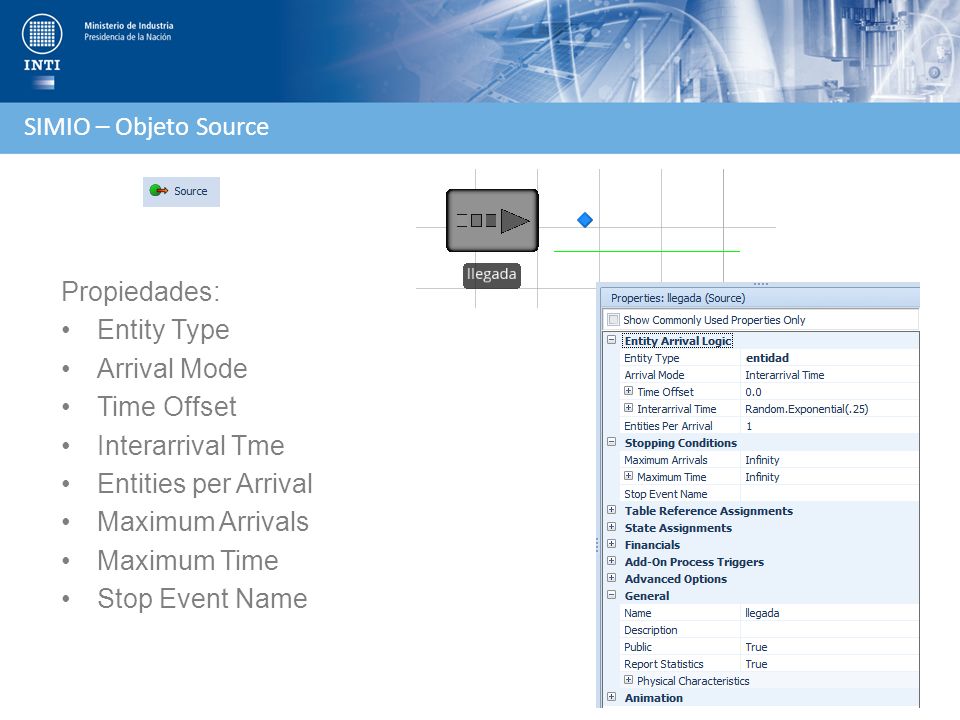The image size is (960, 720).
Task: Click the Entity Type value entidad
Action: 830,358
